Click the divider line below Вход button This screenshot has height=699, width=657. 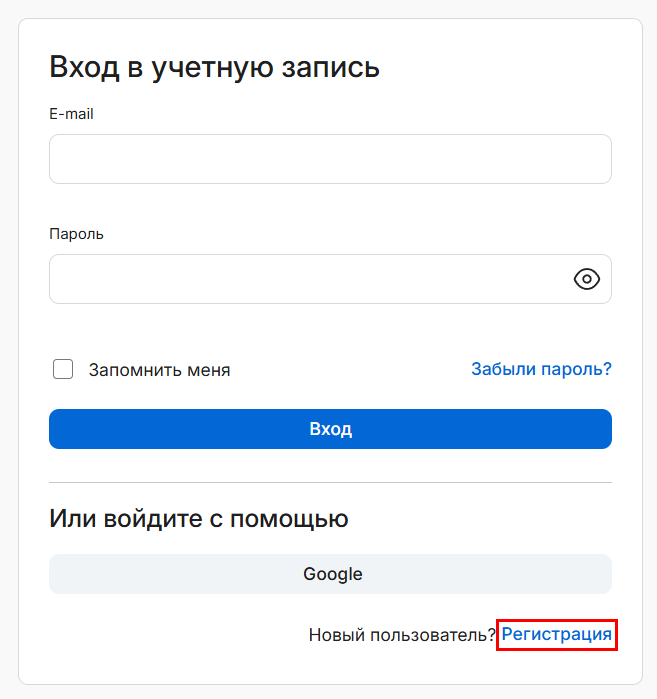[x=330, y=483]
